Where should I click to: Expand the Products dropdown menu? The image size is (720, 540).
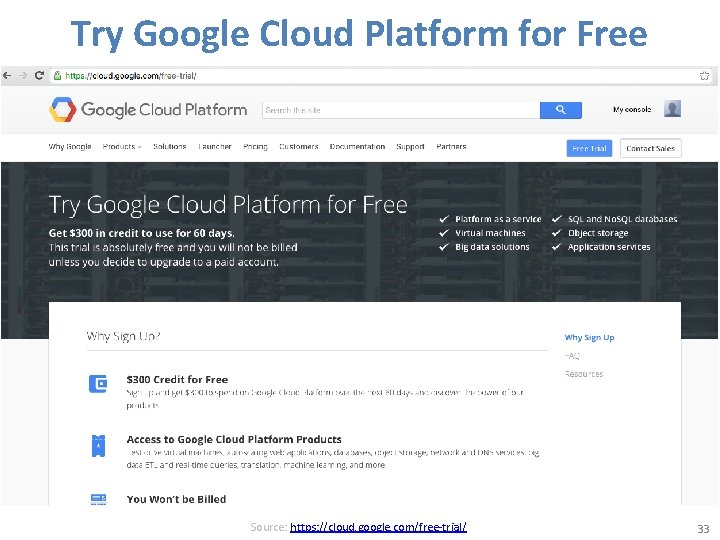(122, 146)
